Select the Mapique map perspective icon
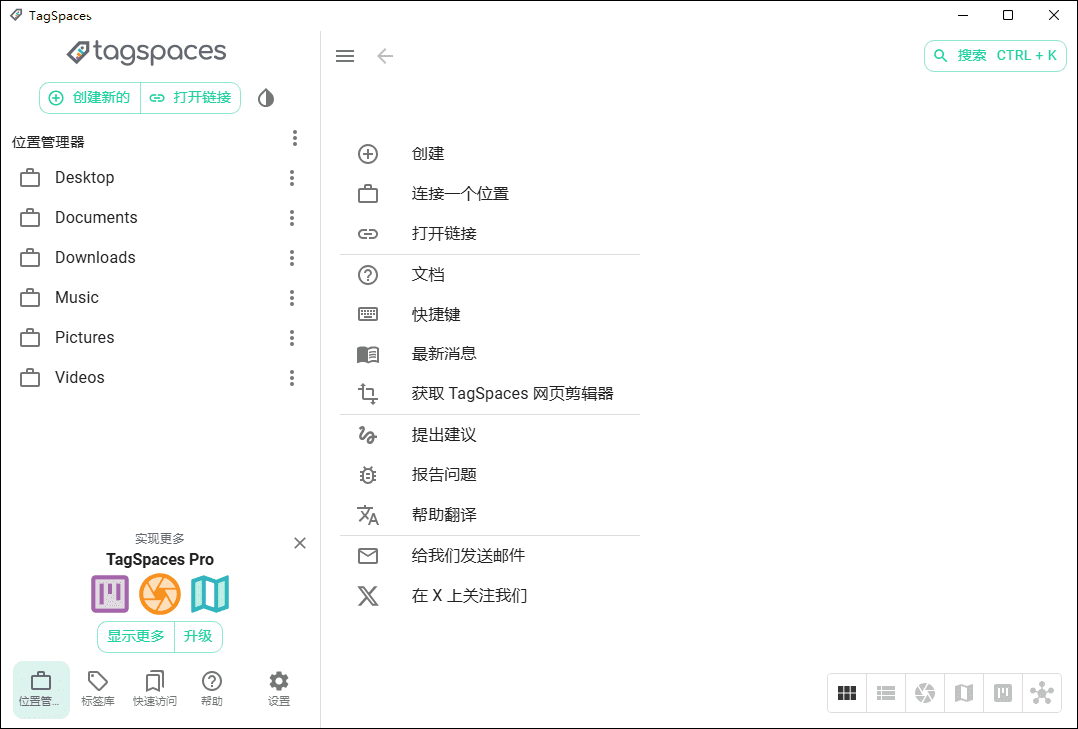This screenshot has width=1078, height=729. click(x=963, y=692)
